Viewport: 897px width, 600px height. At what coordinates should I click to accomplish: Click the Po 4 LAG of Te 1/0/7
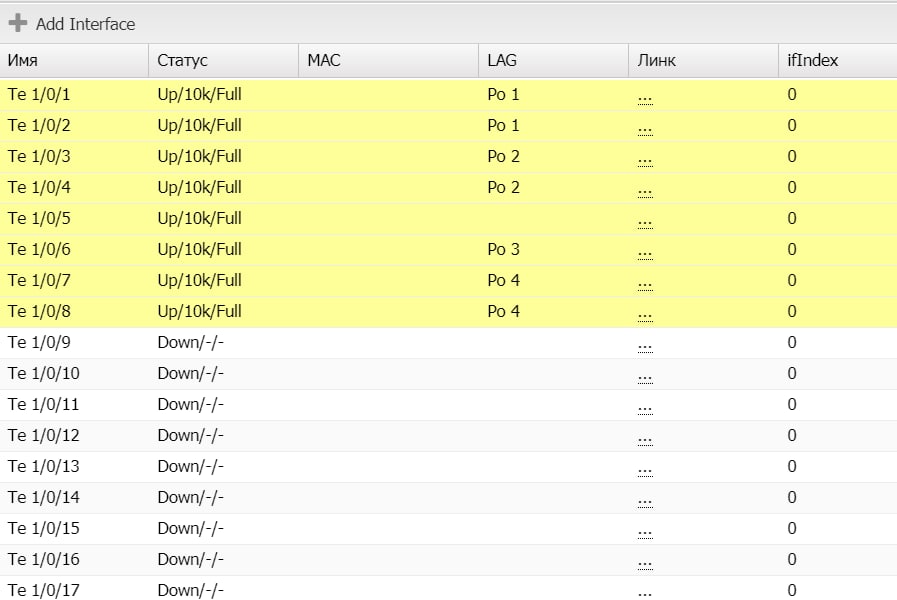pyautogui.click(x=503, y=280)
